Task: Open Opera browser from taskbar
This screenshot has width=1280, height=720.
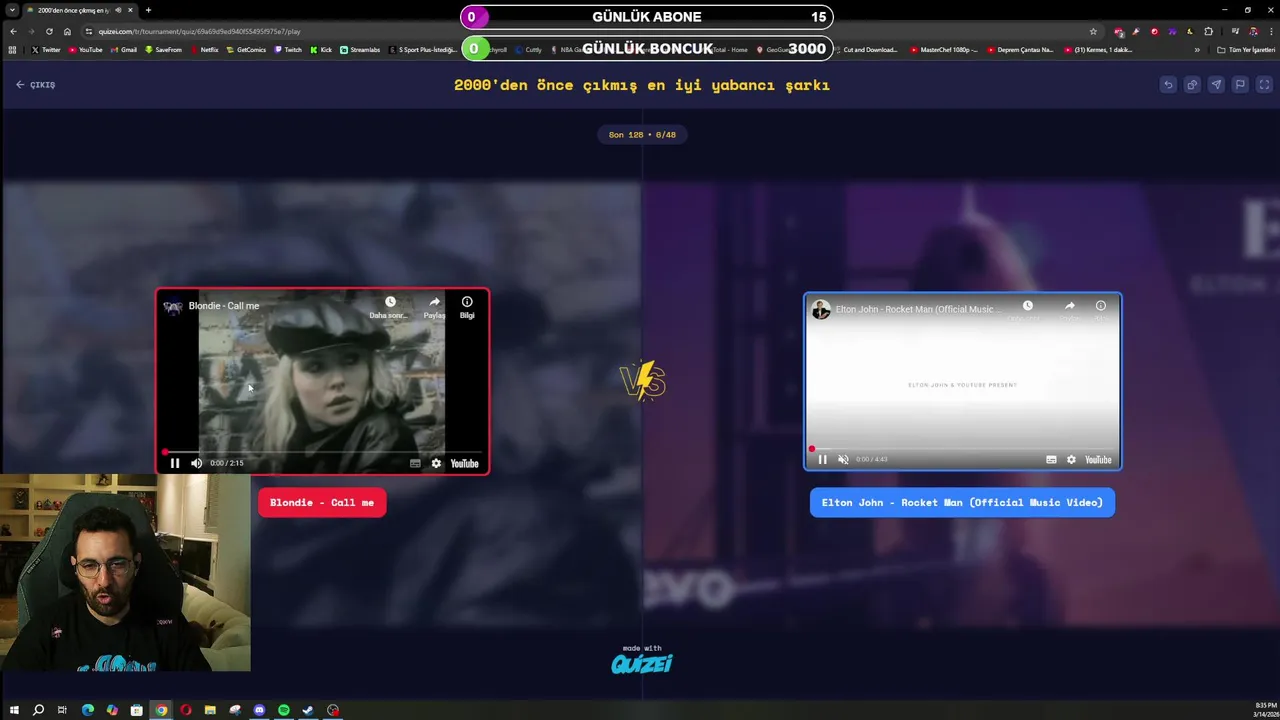Action: [186, 710]
